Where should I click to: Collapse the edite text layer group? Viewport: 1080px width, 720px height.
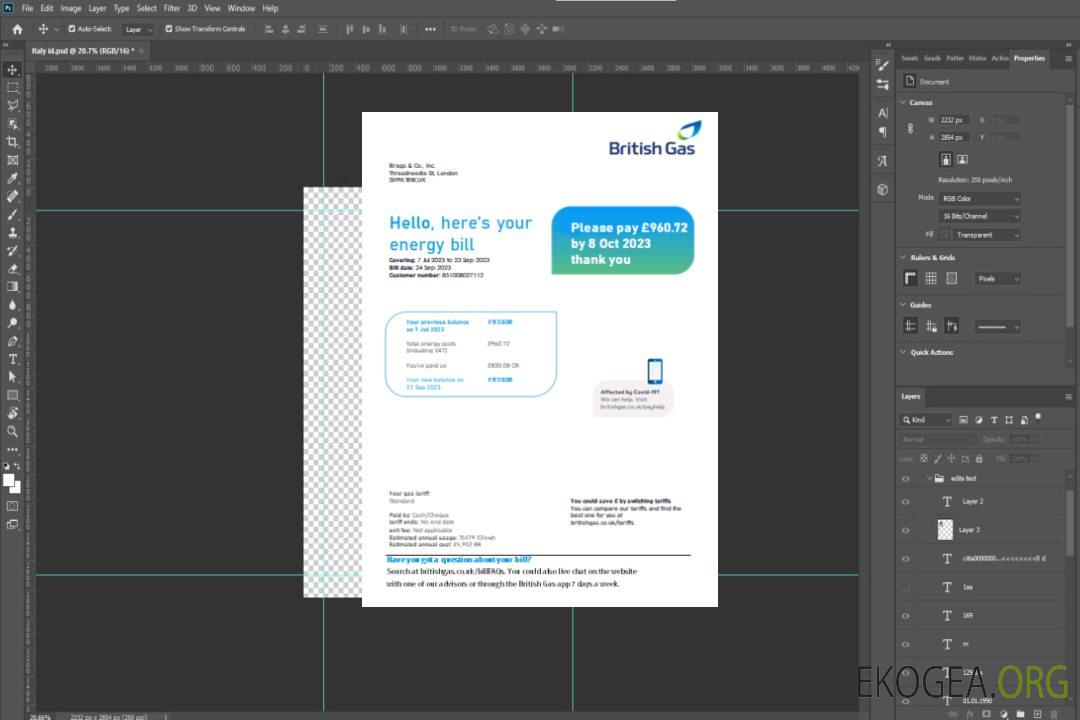pyautogui.click(x=928, y=478)
